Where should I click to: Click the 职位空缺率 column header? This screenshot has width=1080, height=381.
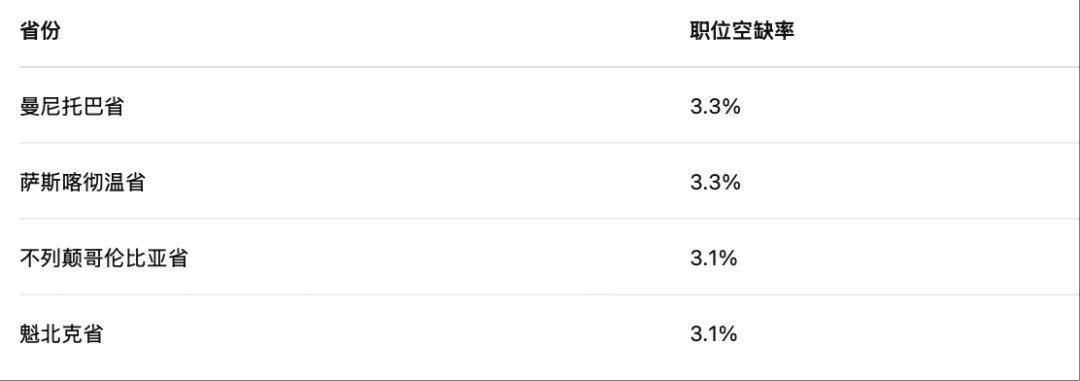coord(742,32)
